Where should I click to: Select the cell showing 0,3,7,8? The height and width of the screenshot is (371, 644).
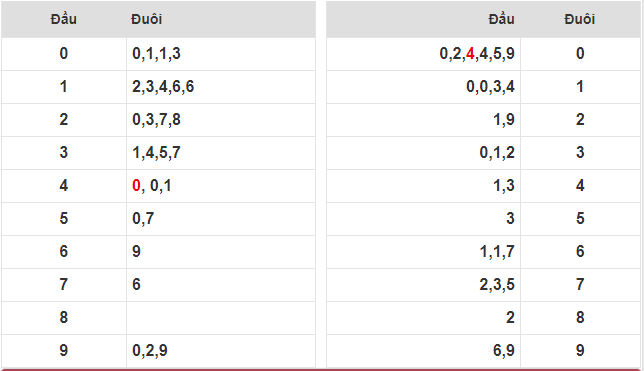pyautogui.click(x=221, y=120)
